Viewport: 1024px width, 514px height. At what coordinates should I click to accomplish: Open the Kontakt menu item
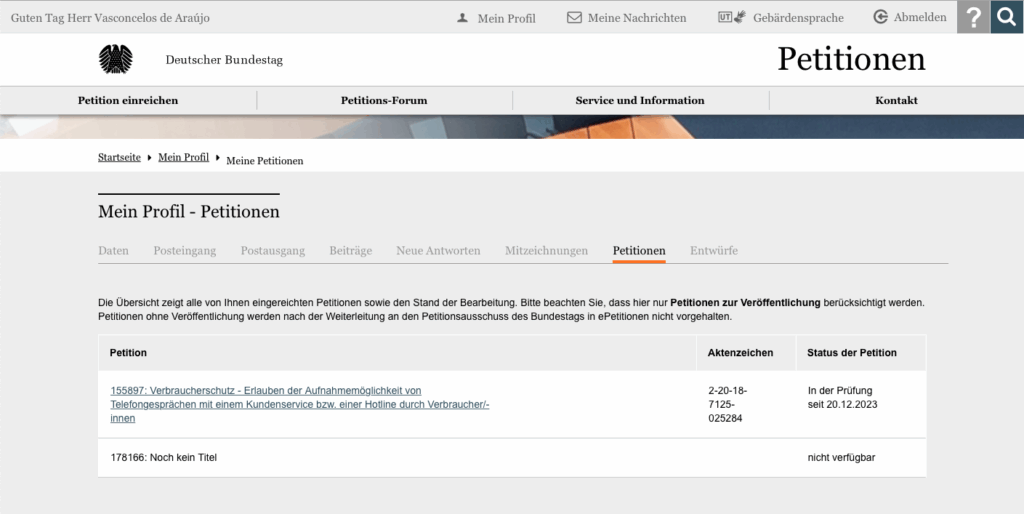point(896,100)
